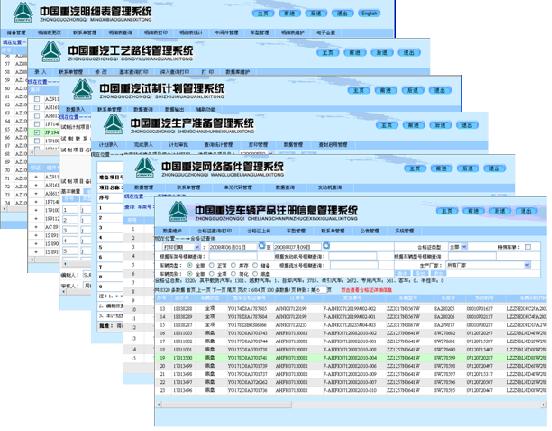
Task: Select 全部 radio in the 车辆类别 row
Action: coord(190,274)
